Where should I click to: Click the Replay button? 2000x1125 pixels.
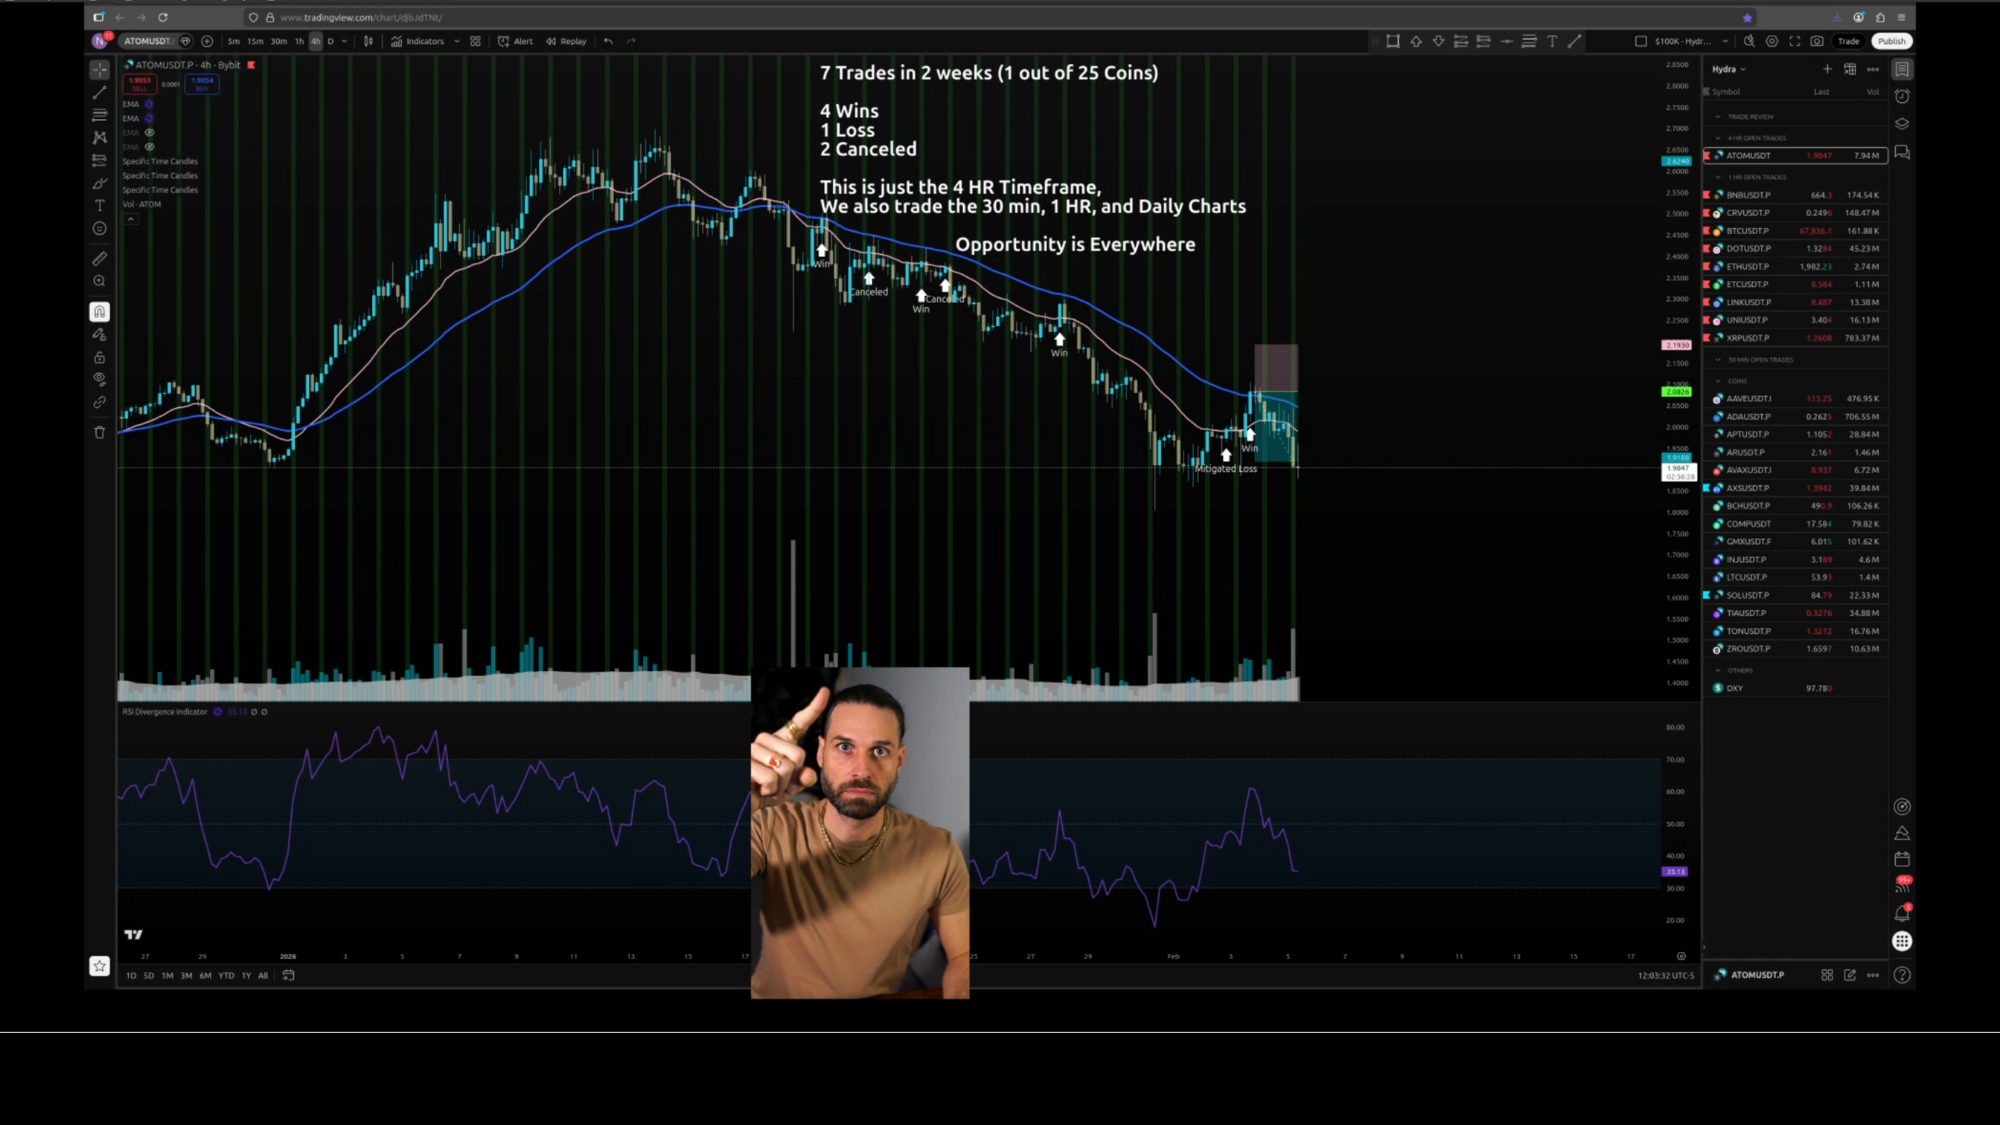click(567, 41)
